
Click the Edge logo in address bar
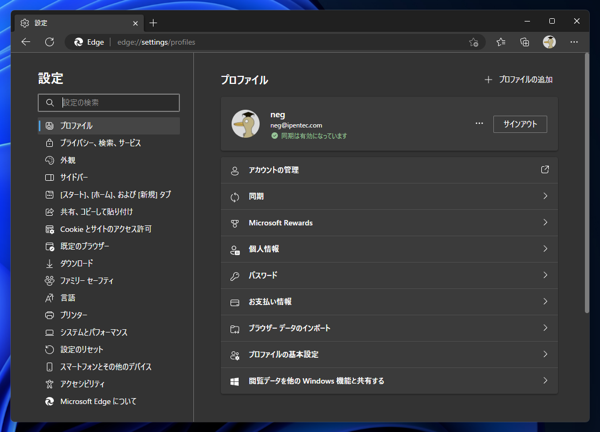click(x=78, y=42)
